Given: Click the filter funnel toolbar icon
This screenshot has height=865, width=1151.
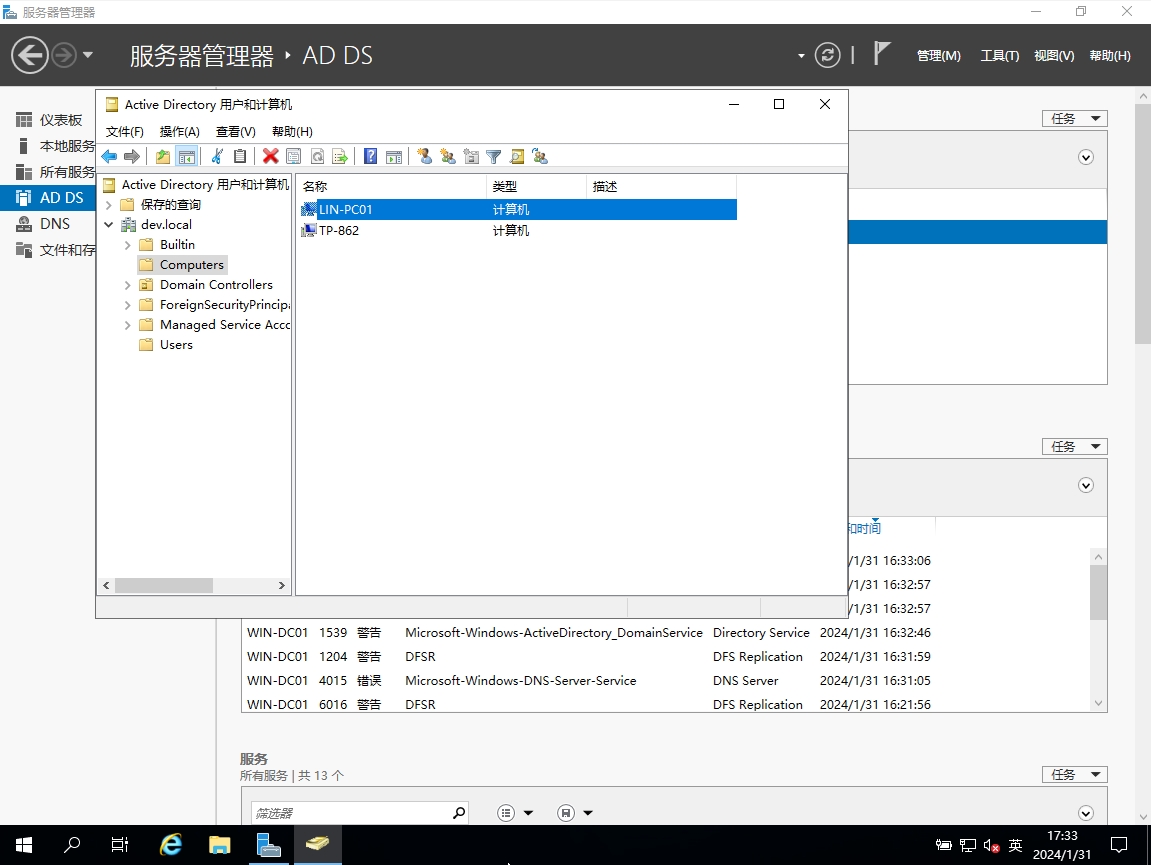Looking at the screenshot, I should point(493,156).
